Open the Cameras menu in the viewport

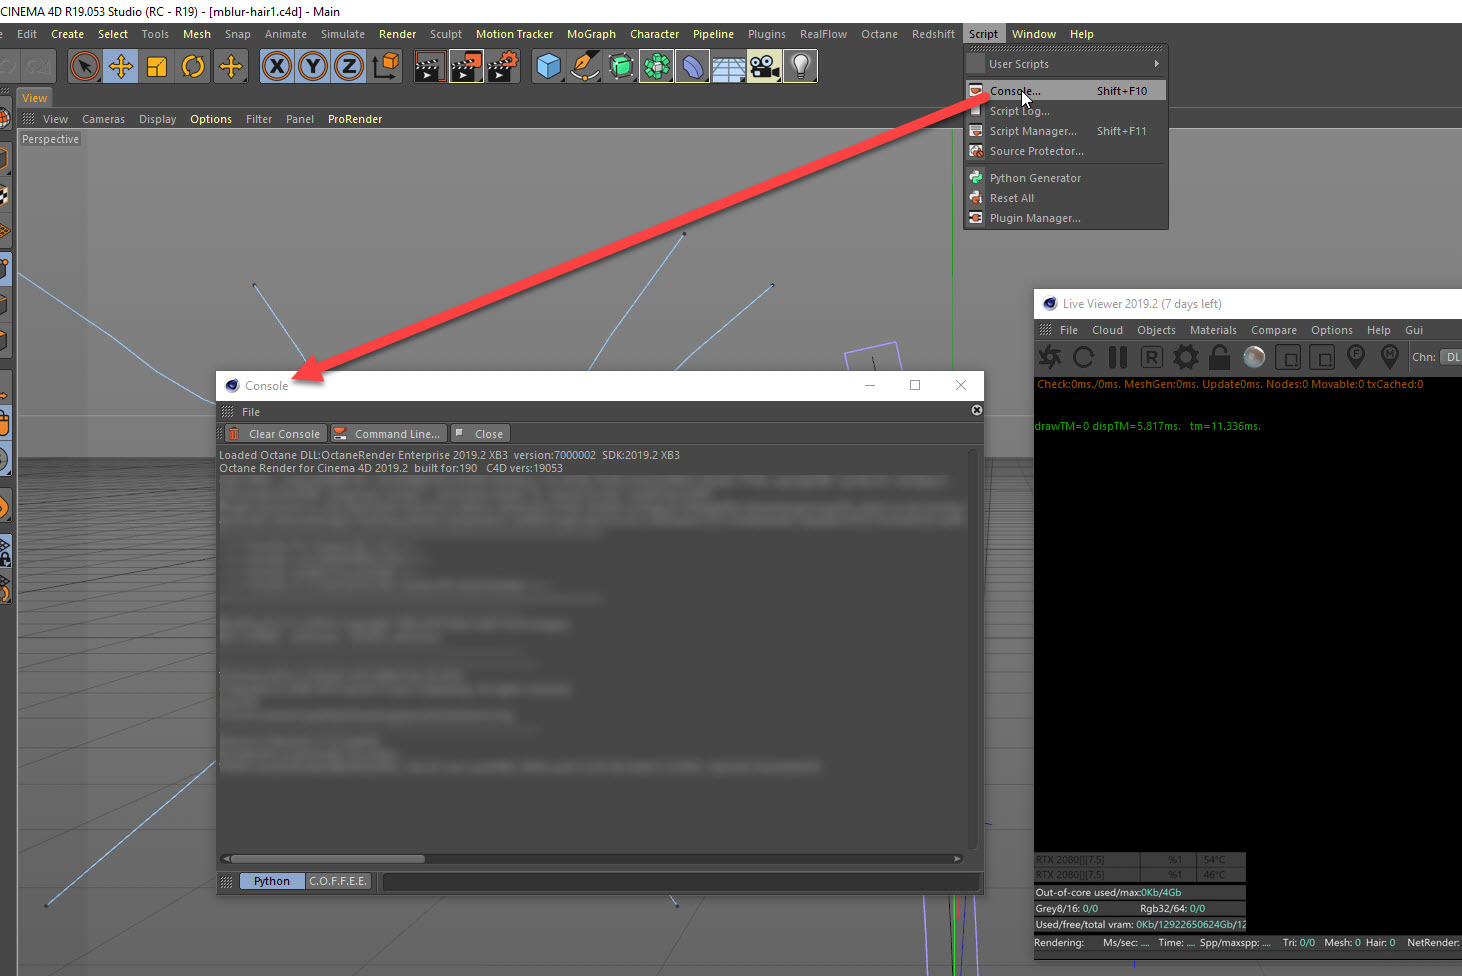[x=103, y=119]
